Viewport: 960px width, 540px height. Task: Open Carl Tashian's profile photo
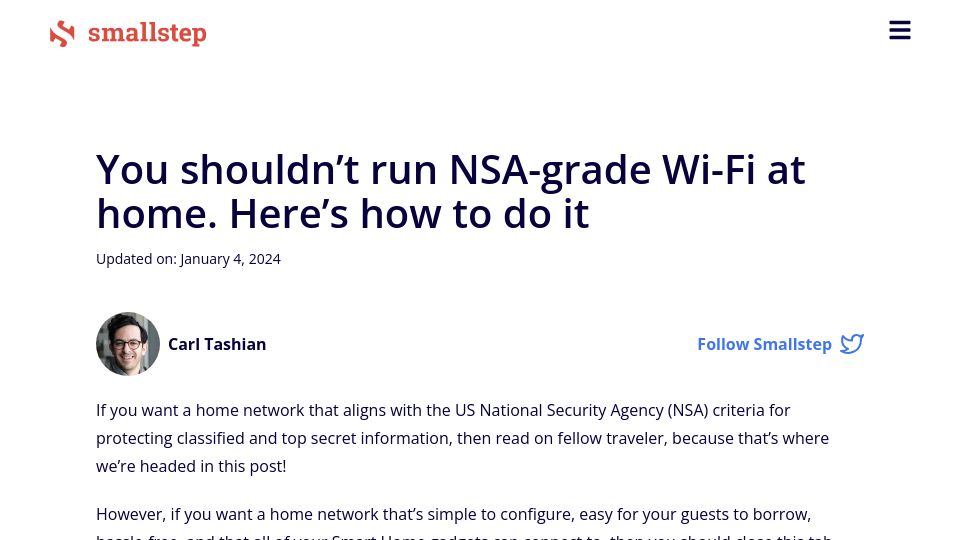pyautogui.click(x=128, y=344)
